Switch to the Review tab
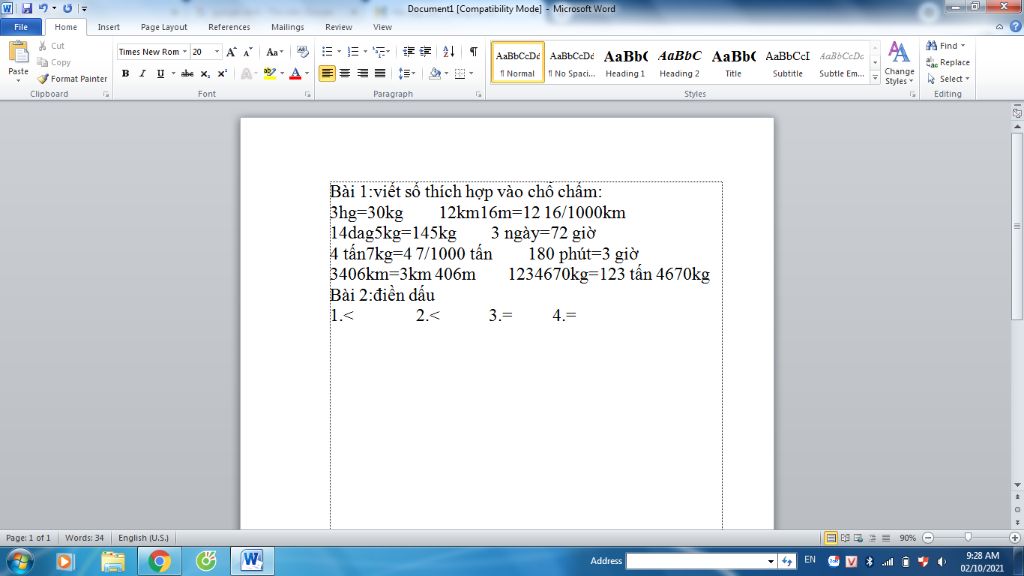1024x576 pixels. click(x=338, y=27)
